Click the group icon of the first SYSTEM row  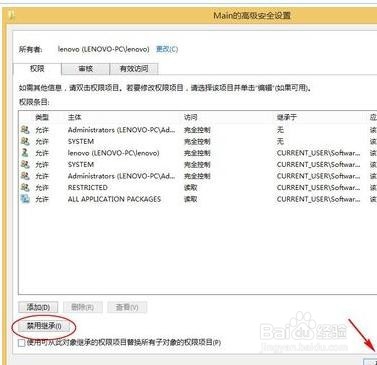click(25, 141)
